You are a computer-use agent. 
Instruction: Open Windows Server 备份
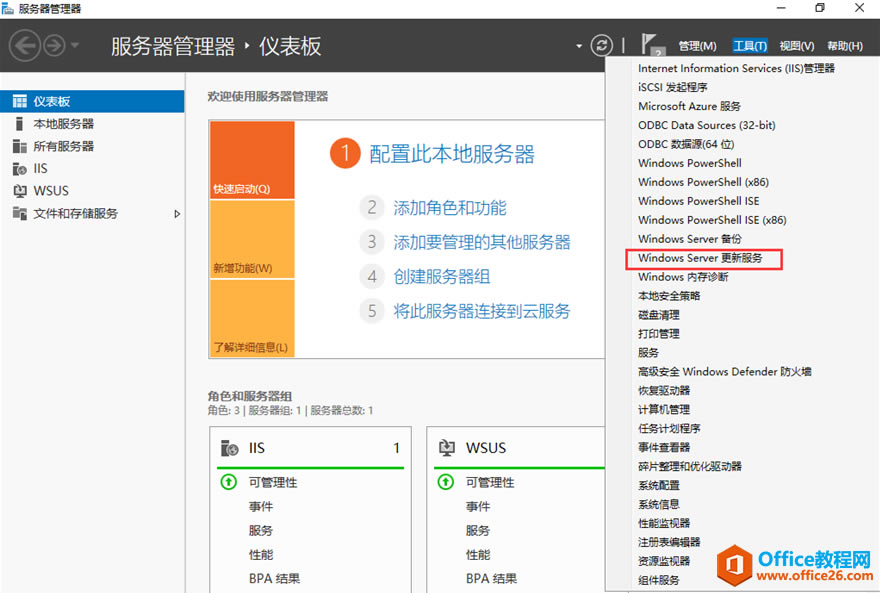690,239
